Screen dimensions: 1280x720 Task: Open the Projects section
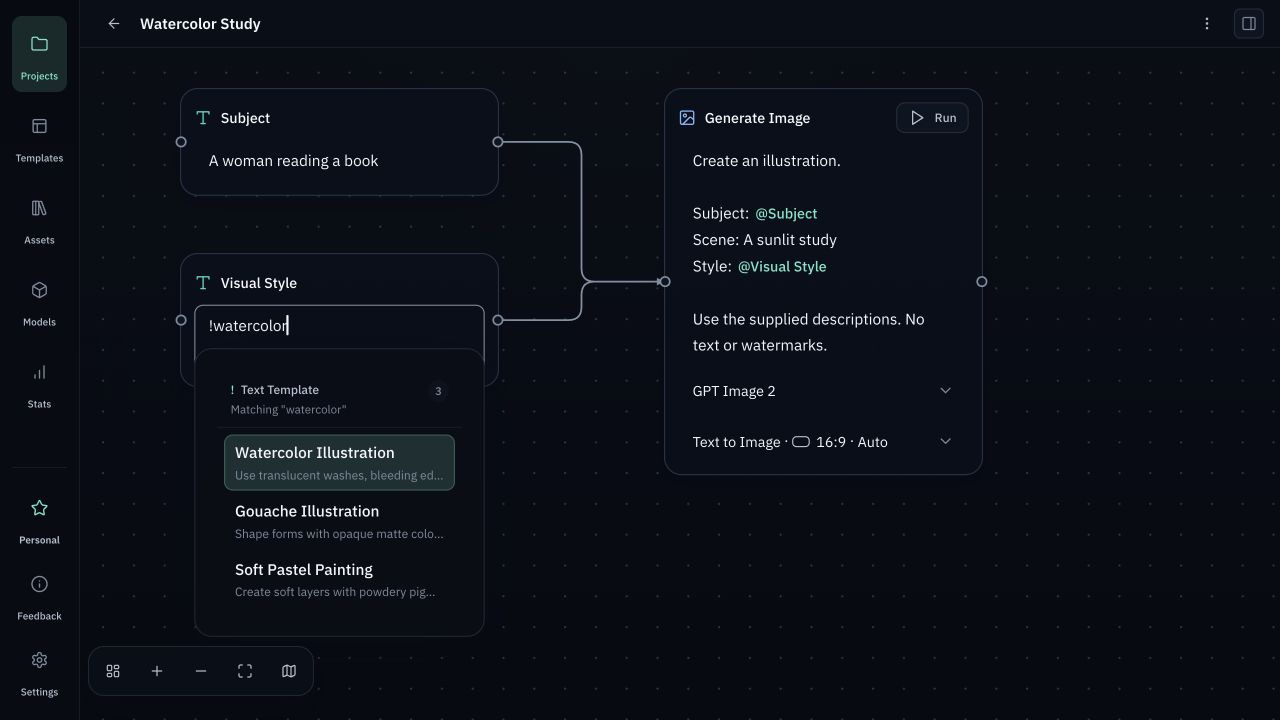point(39,54)
